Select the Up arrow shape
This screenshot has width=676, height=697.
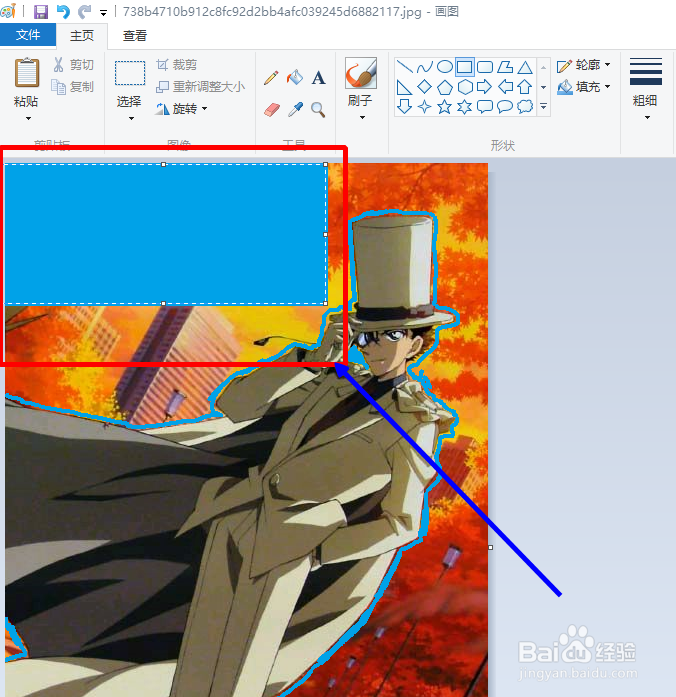point(525,87)
